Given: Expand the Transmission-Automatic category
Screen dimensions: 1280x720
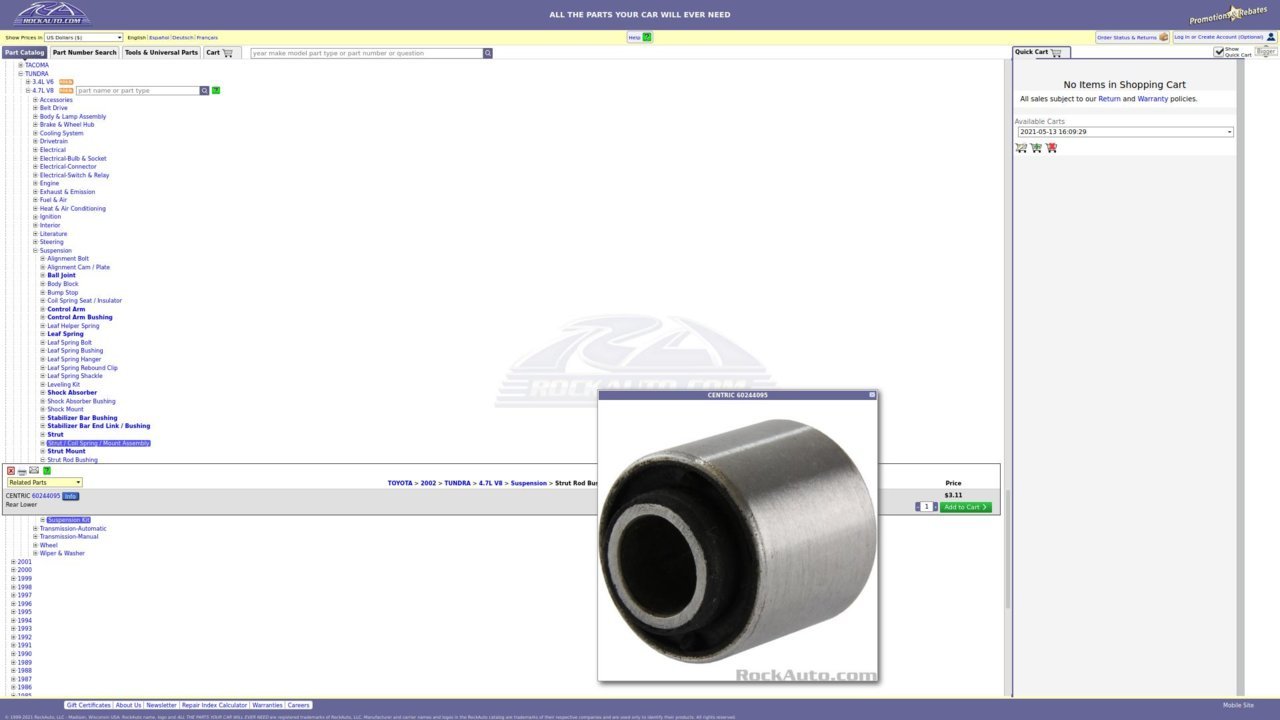Looking at the screenshot, I should pyautogui.click(x=35, y=528).
